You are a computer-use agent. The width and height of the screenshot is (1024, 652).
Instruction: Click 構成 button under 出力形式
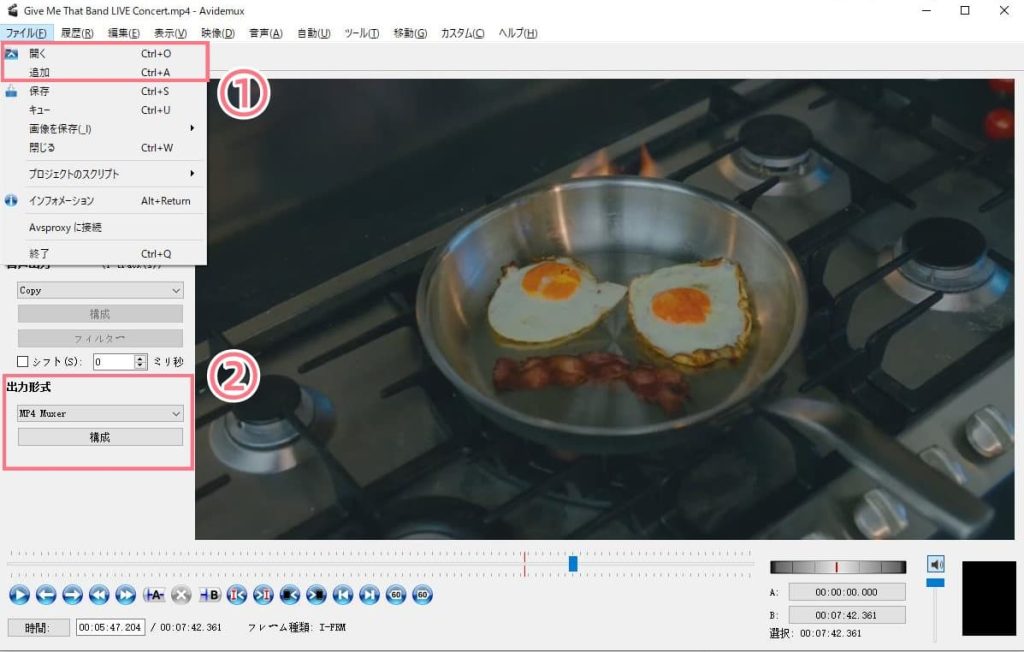100,437
